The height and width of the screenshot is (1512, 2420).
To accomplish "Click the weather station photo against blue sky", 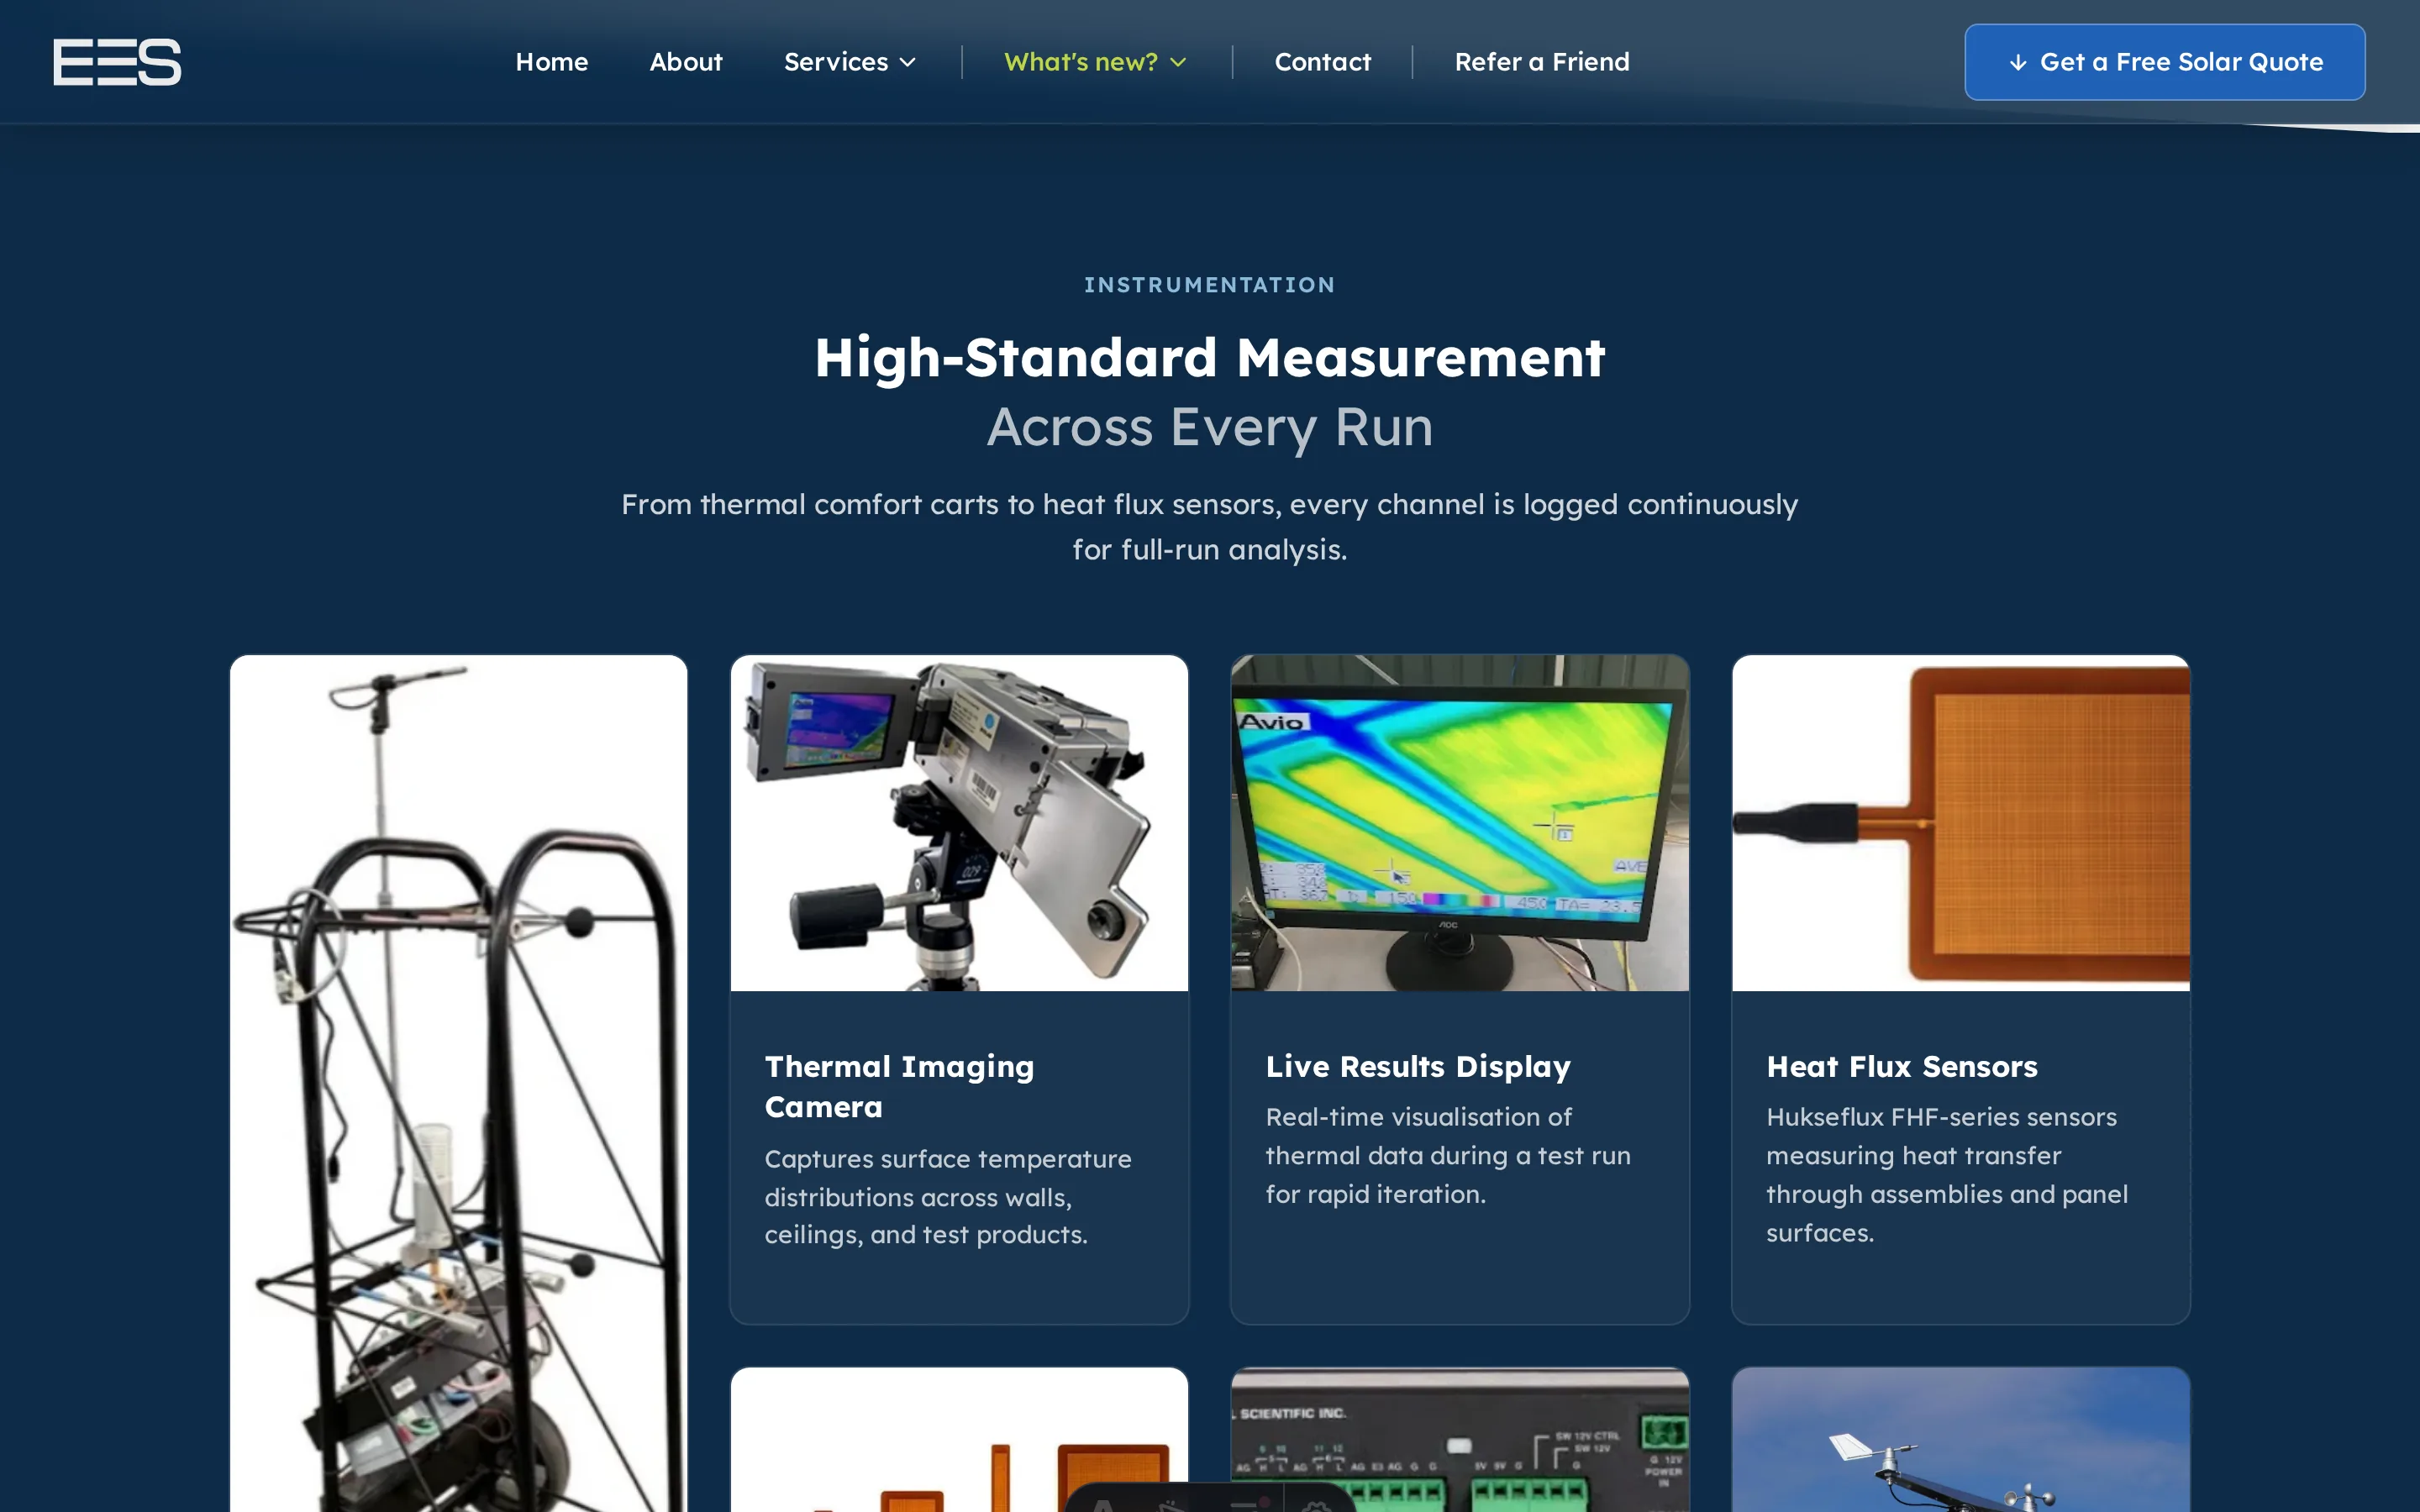I will 1960,1440.
